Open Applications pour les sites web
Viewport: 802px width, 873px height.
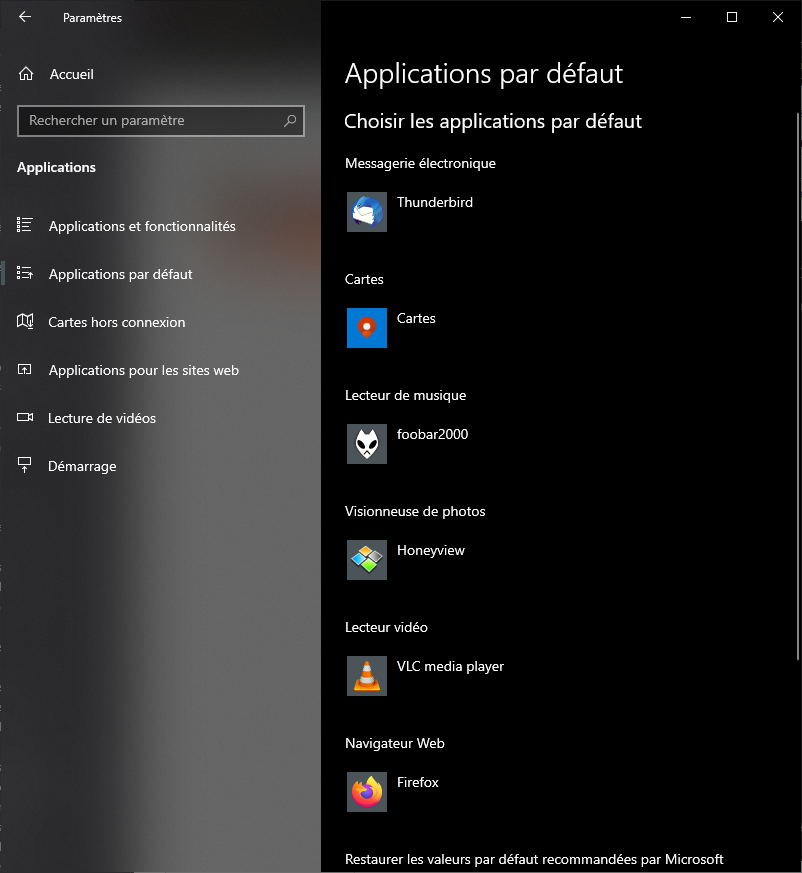(x=144, y=370)
